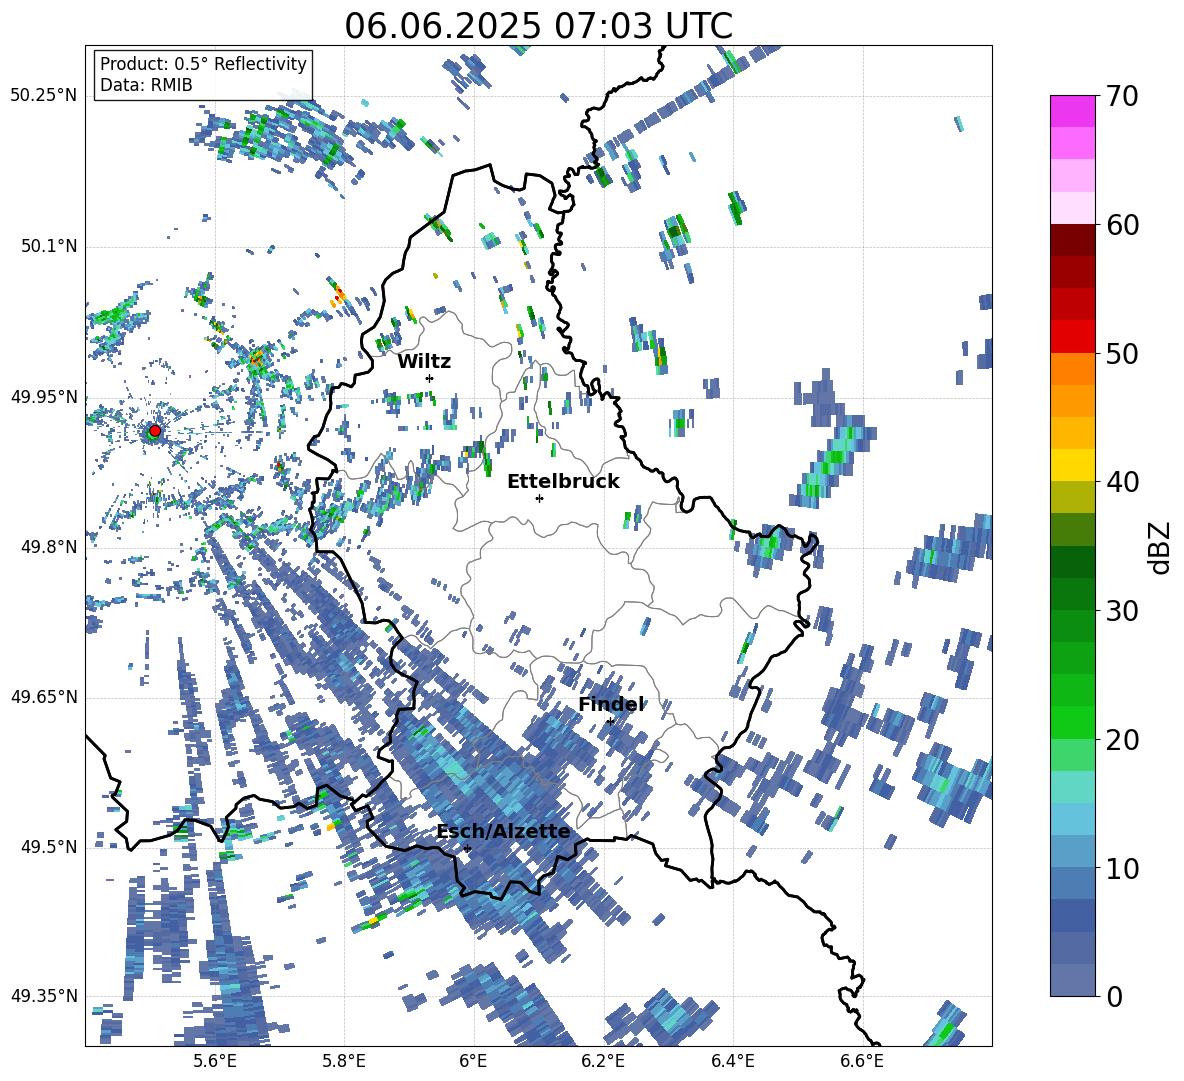Click the colorbar tick label 60

pyautogui.click(x=1121, y=225)
